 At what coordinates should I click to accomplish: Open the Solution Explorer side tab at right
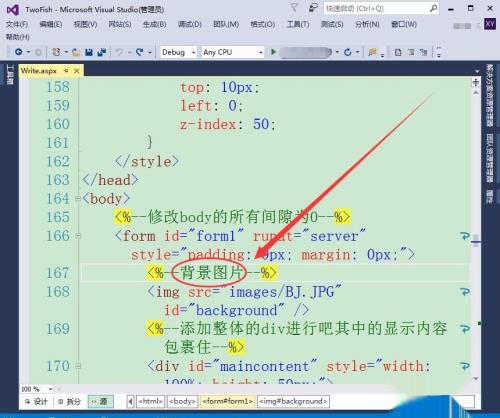(x=489, y=95)
